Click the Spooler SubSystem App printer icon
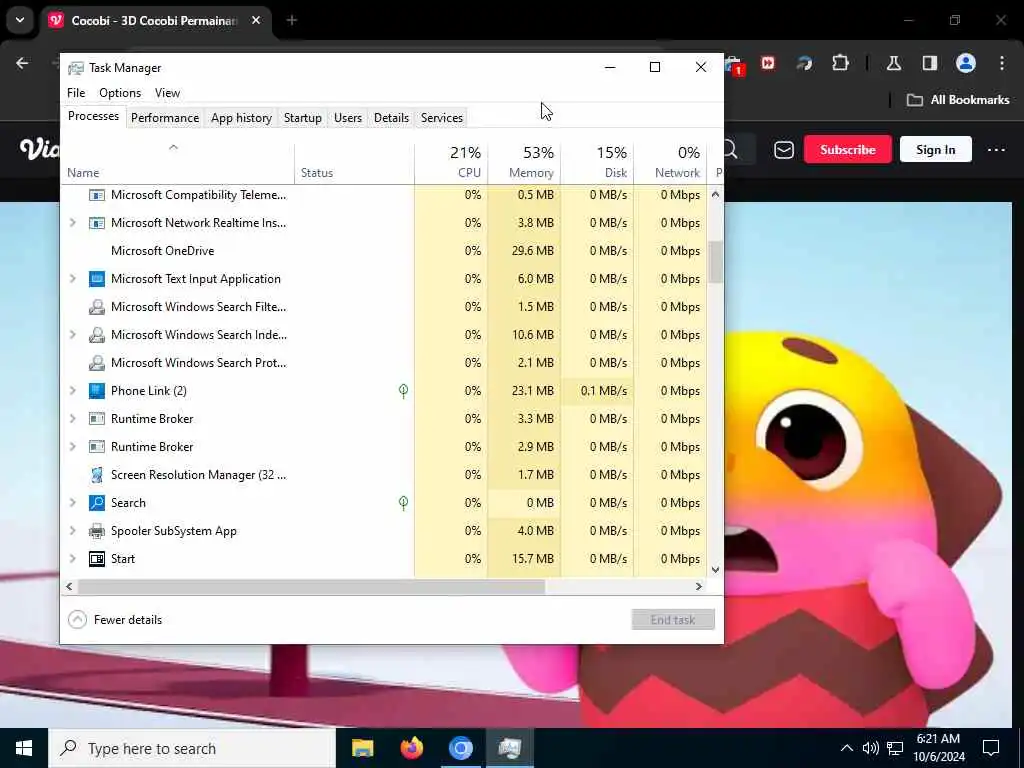 tap(97, 531)
